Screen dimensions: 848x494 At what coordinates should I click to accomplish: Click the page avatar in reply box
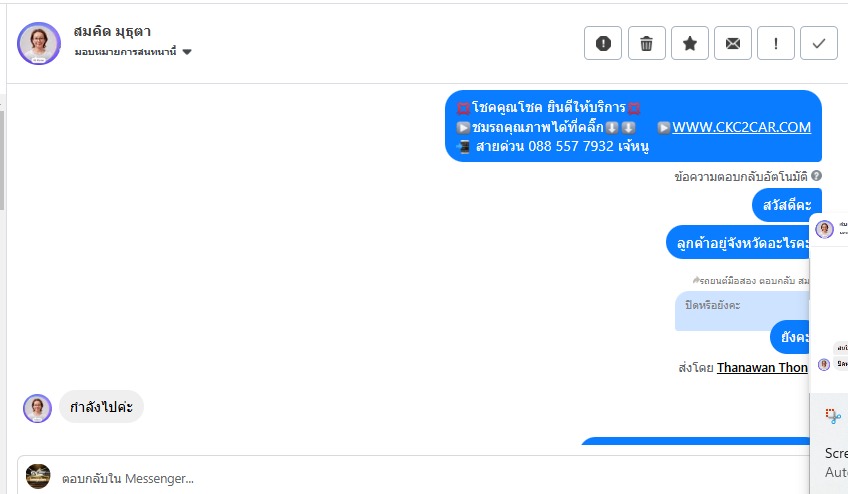pyautogui.click(x=38, y=476)
